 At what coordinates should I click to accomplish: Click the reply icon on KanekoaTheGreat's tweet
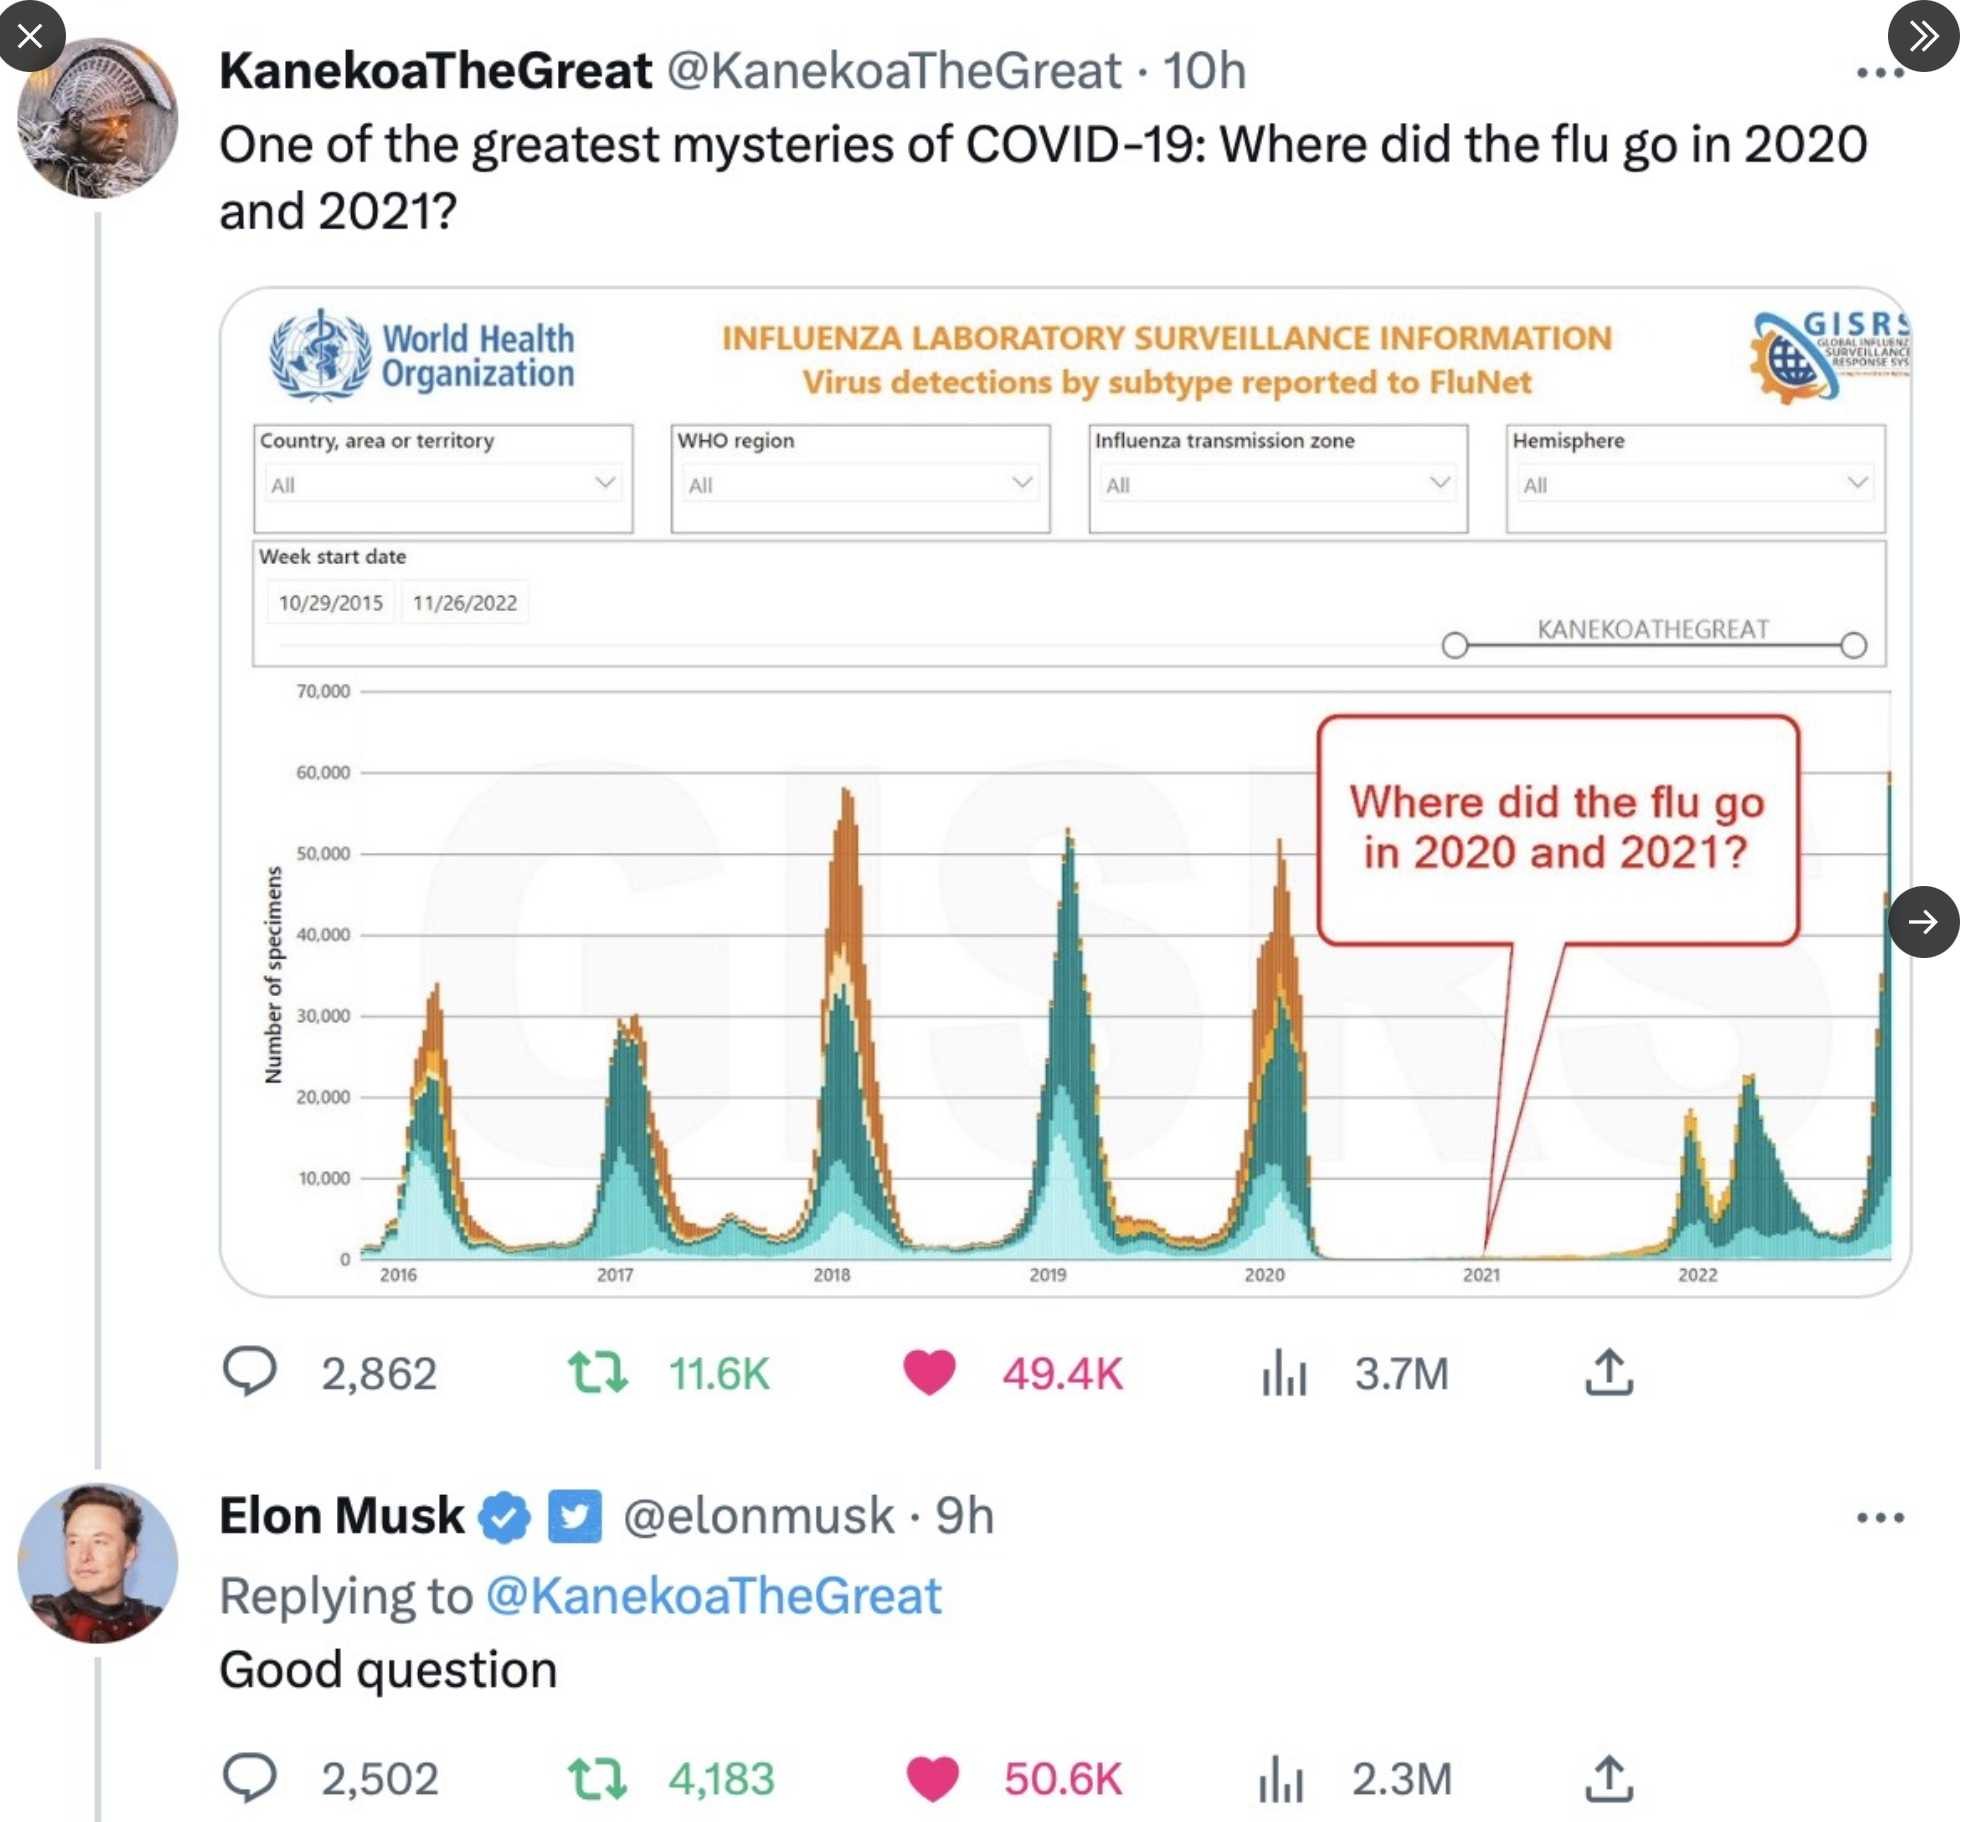[249, 1371]
